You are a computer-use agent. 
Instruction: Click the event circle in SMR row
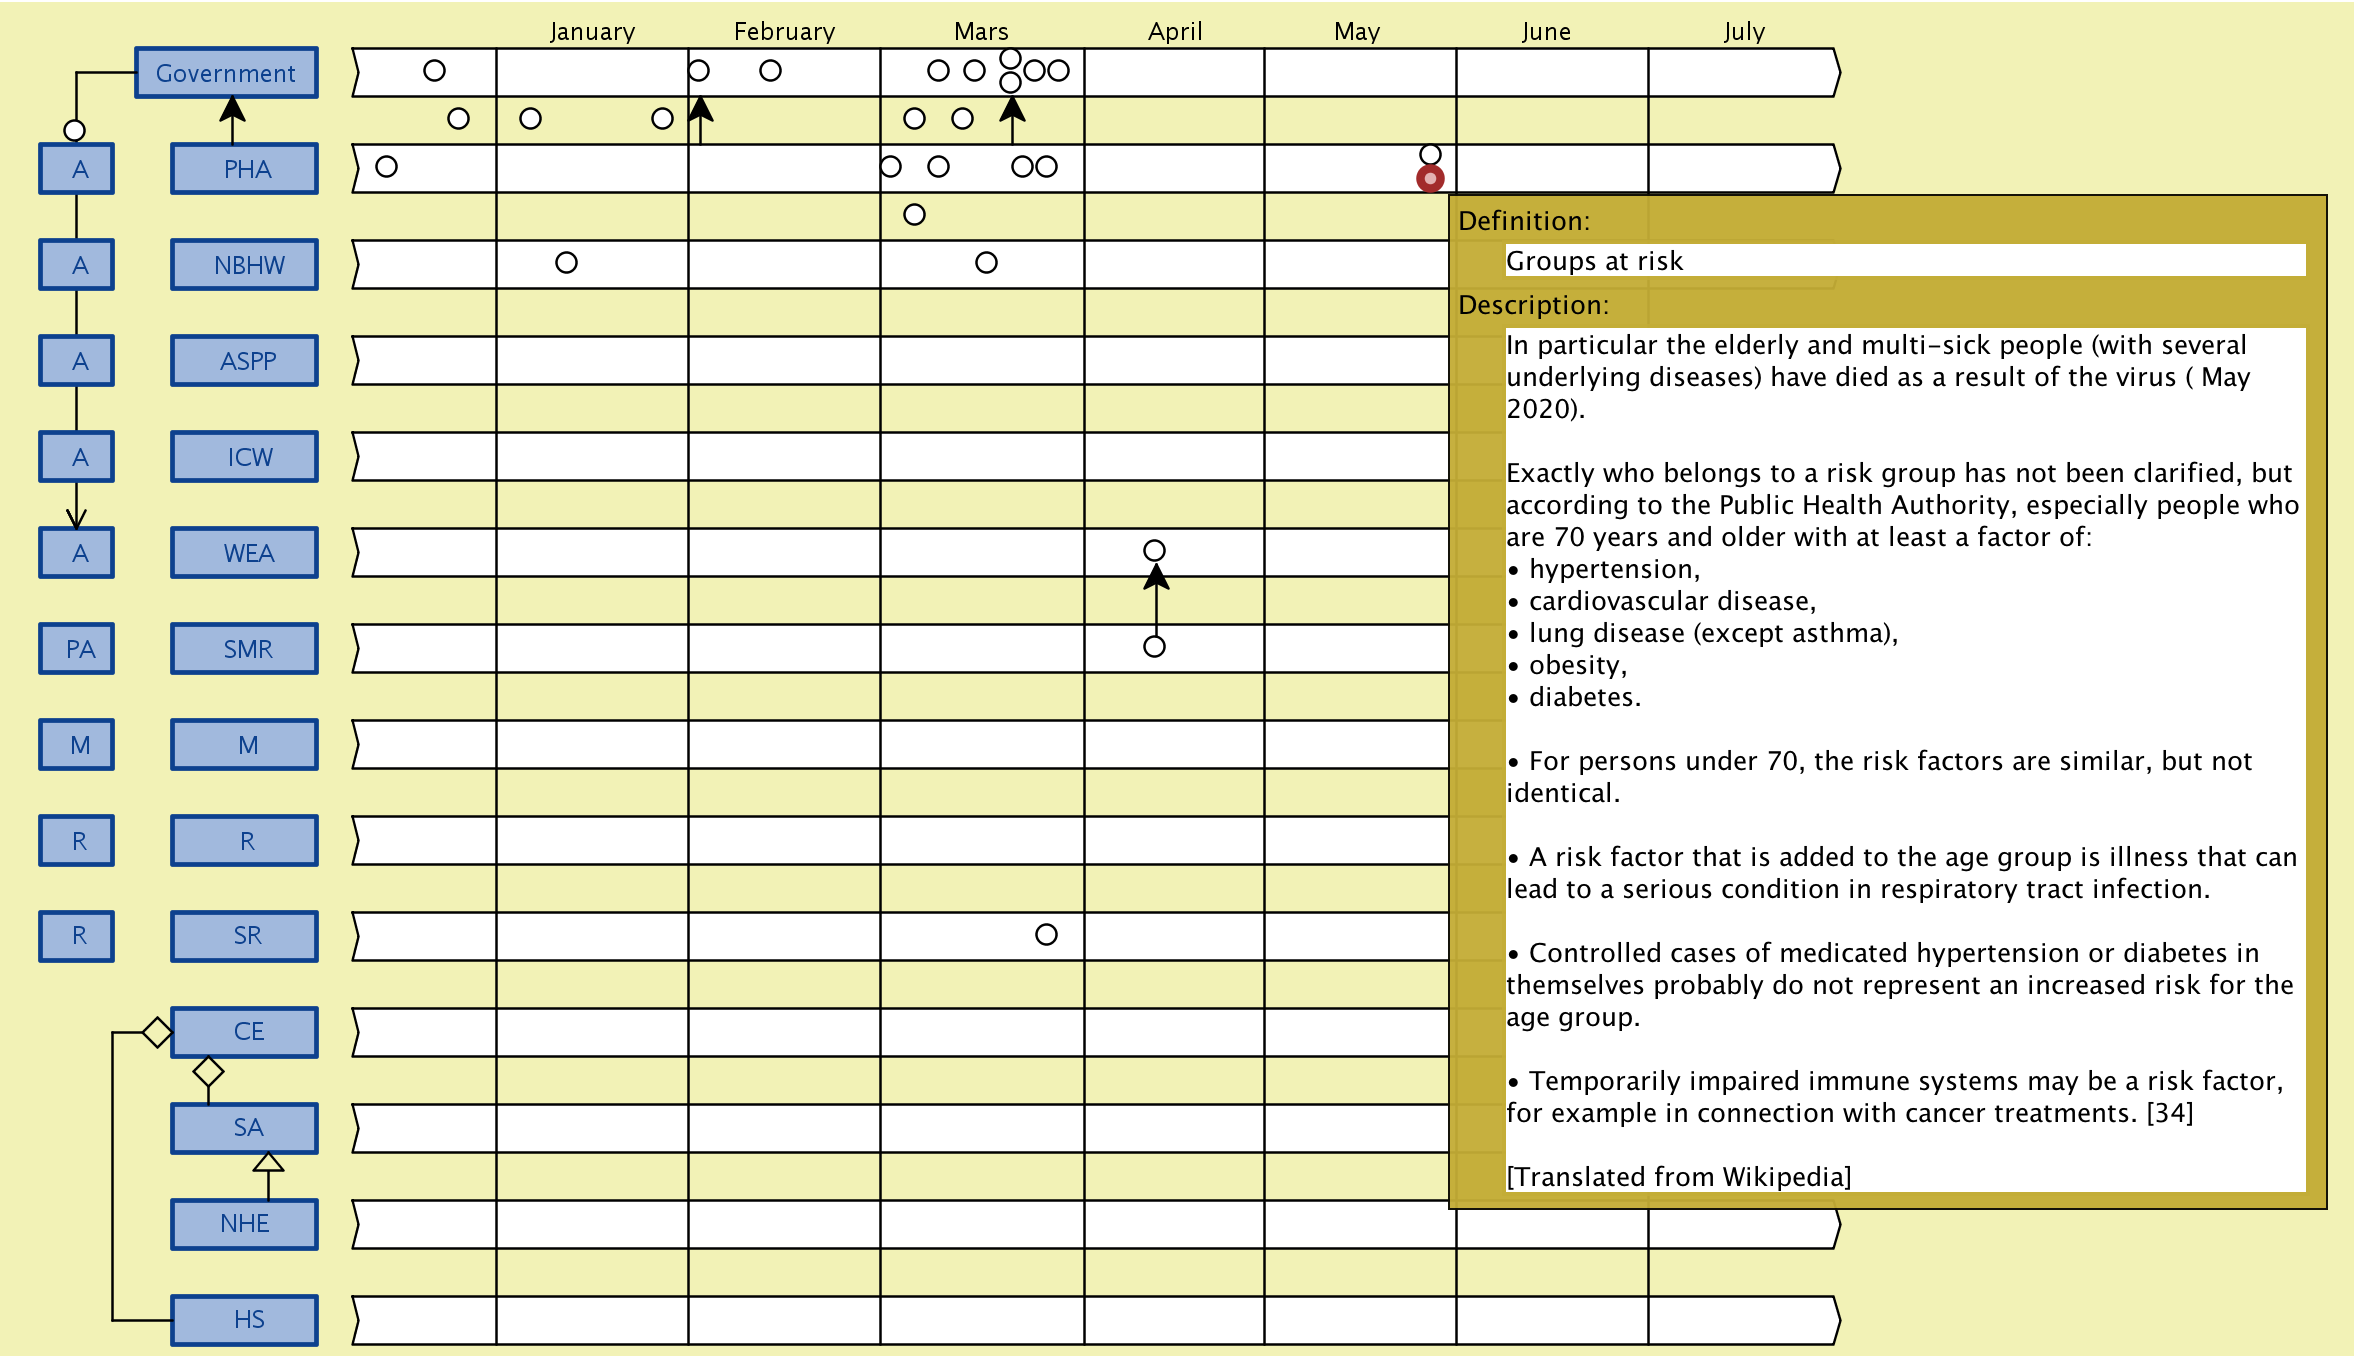[1154, 647]
